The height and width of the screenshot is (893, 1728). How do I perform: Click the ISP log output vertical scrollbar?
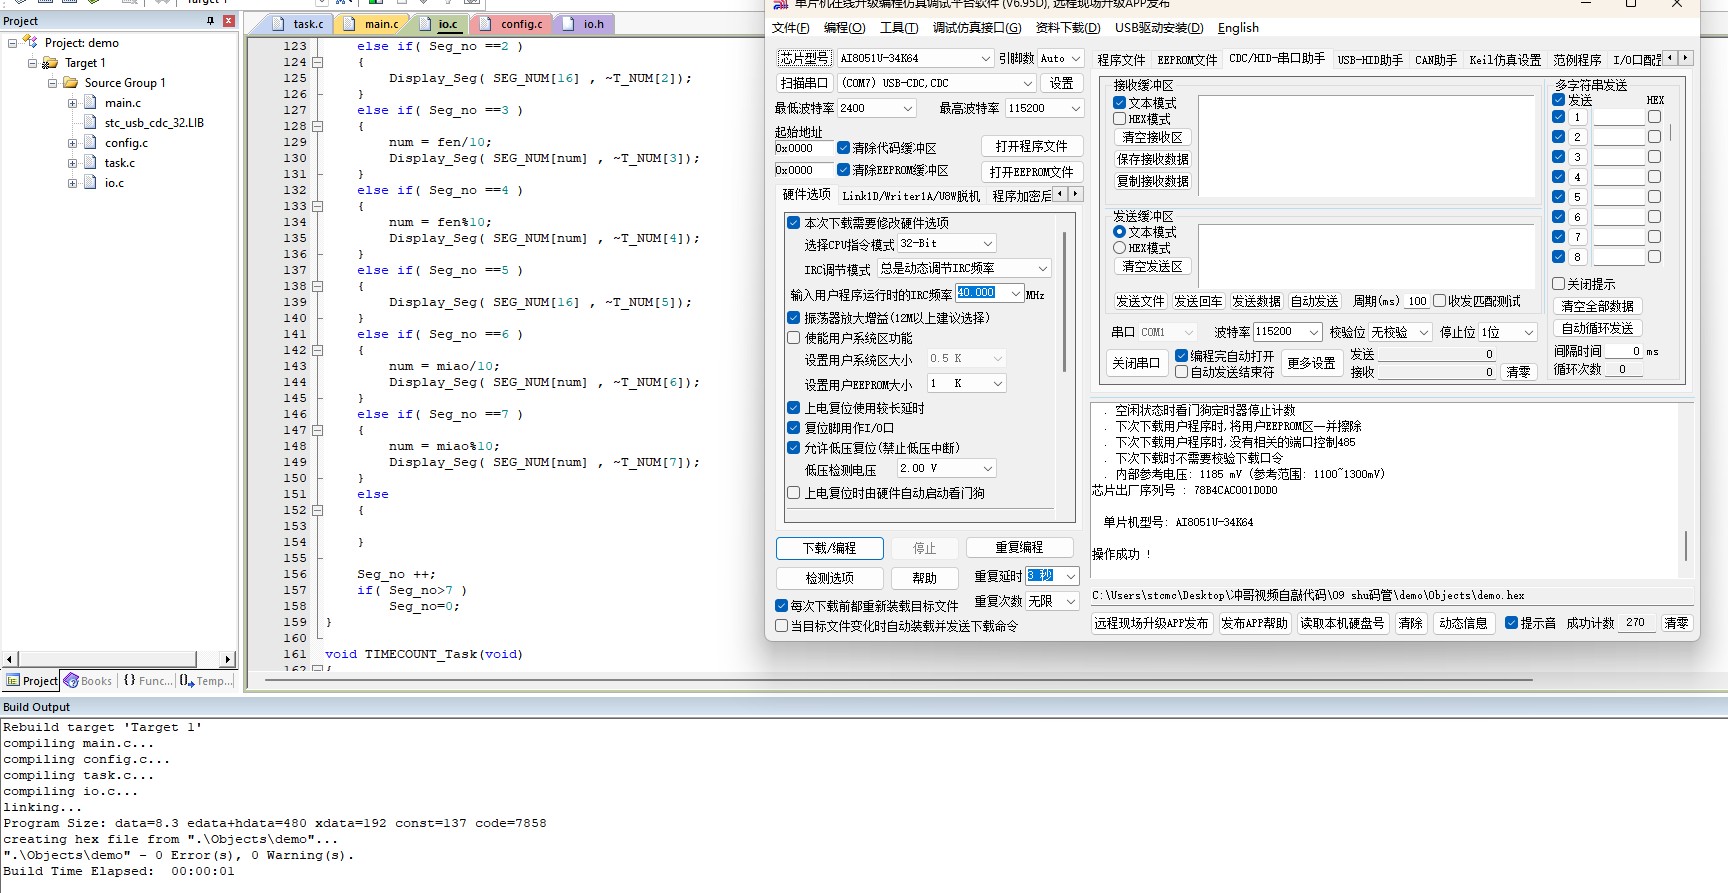click(1686, 546)
